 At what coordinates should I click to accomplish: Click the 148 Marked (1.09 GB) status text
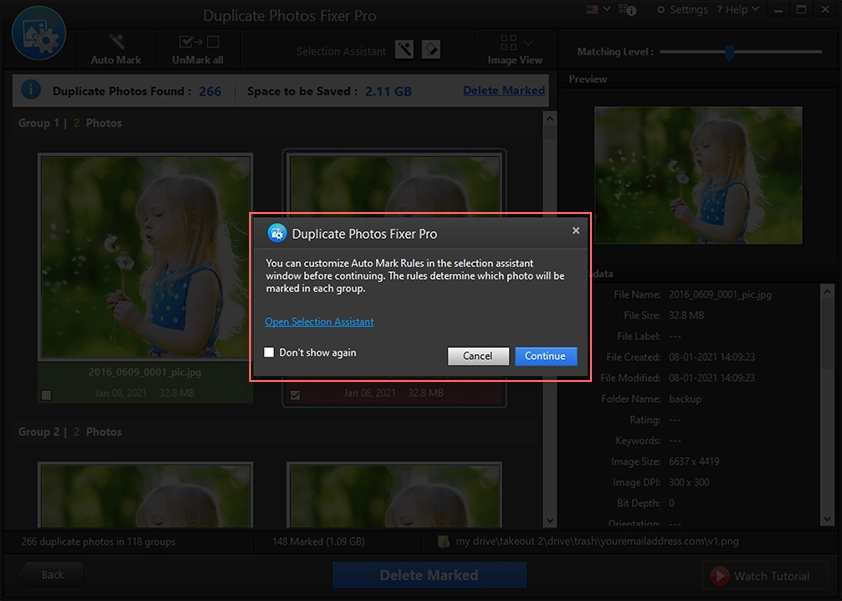318,541
